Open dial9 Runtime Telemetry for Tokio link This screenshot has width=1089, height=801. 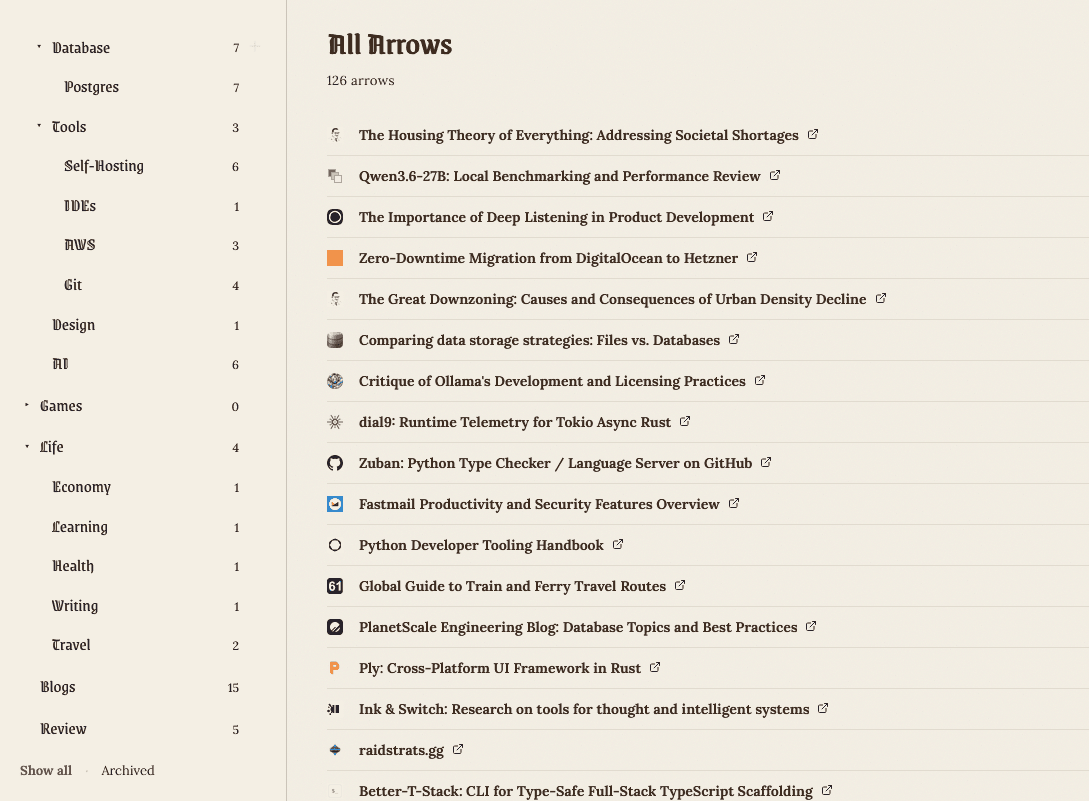515,422
